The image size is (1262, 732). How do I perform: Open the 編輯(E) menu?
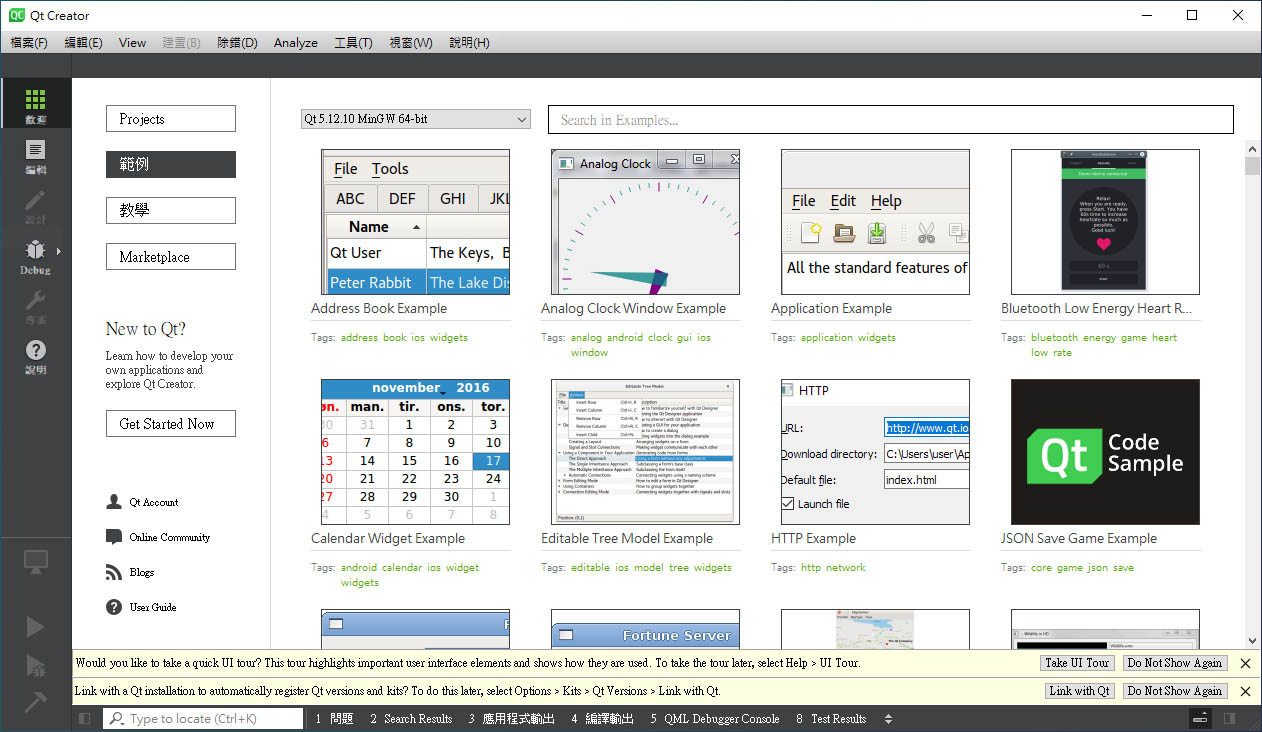coord(83,43)
